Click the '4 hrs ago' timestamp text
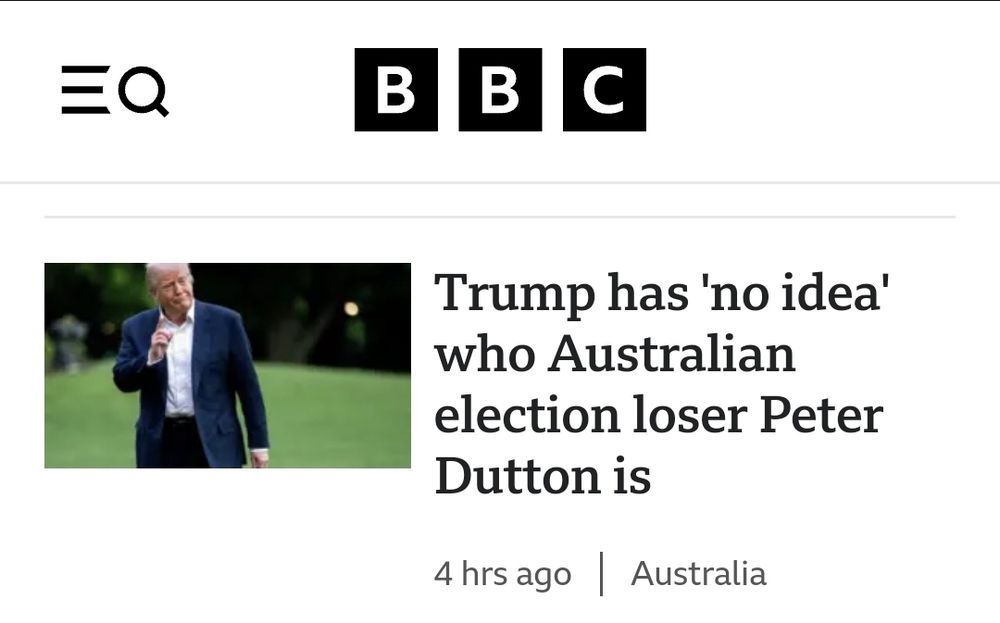Image resolution: width=1000 pixels, height=623 pixels. pos(501,574)
